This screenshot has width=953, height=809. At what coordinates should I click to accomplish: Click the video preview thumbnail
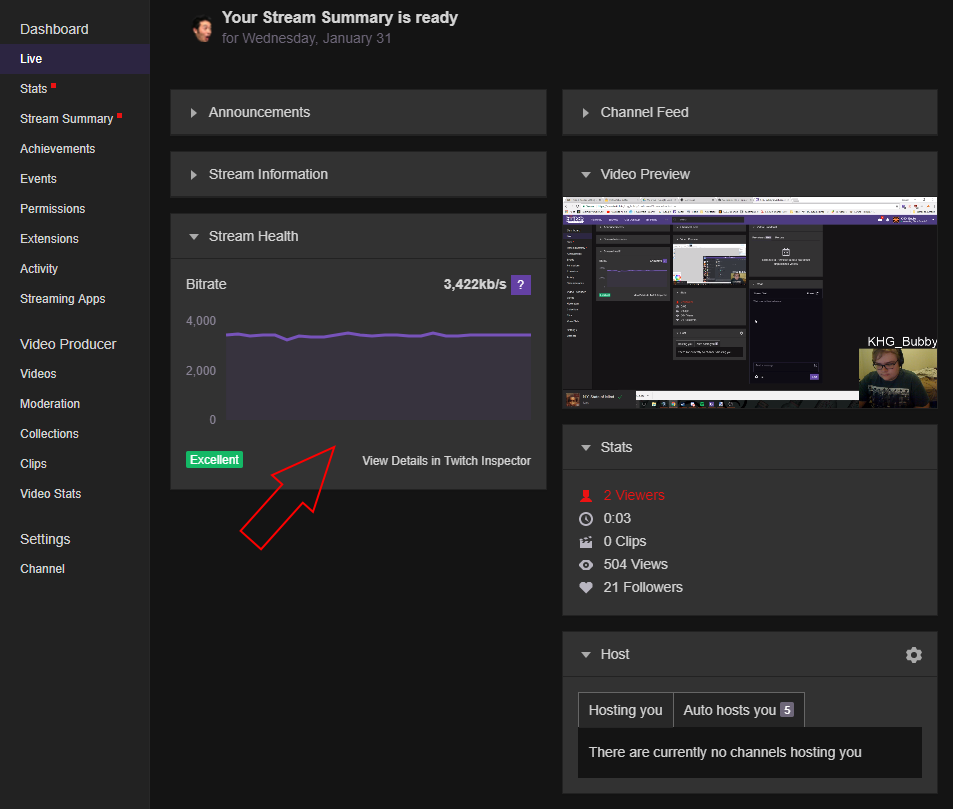[750, 303]
